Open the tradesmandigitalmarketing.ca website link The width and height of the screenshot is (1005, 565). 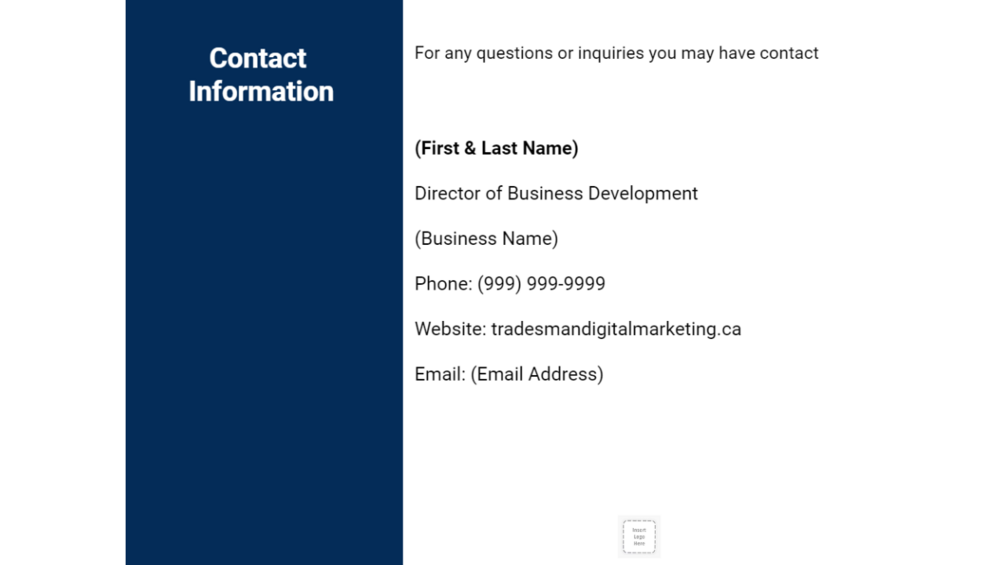click(616, 329)
